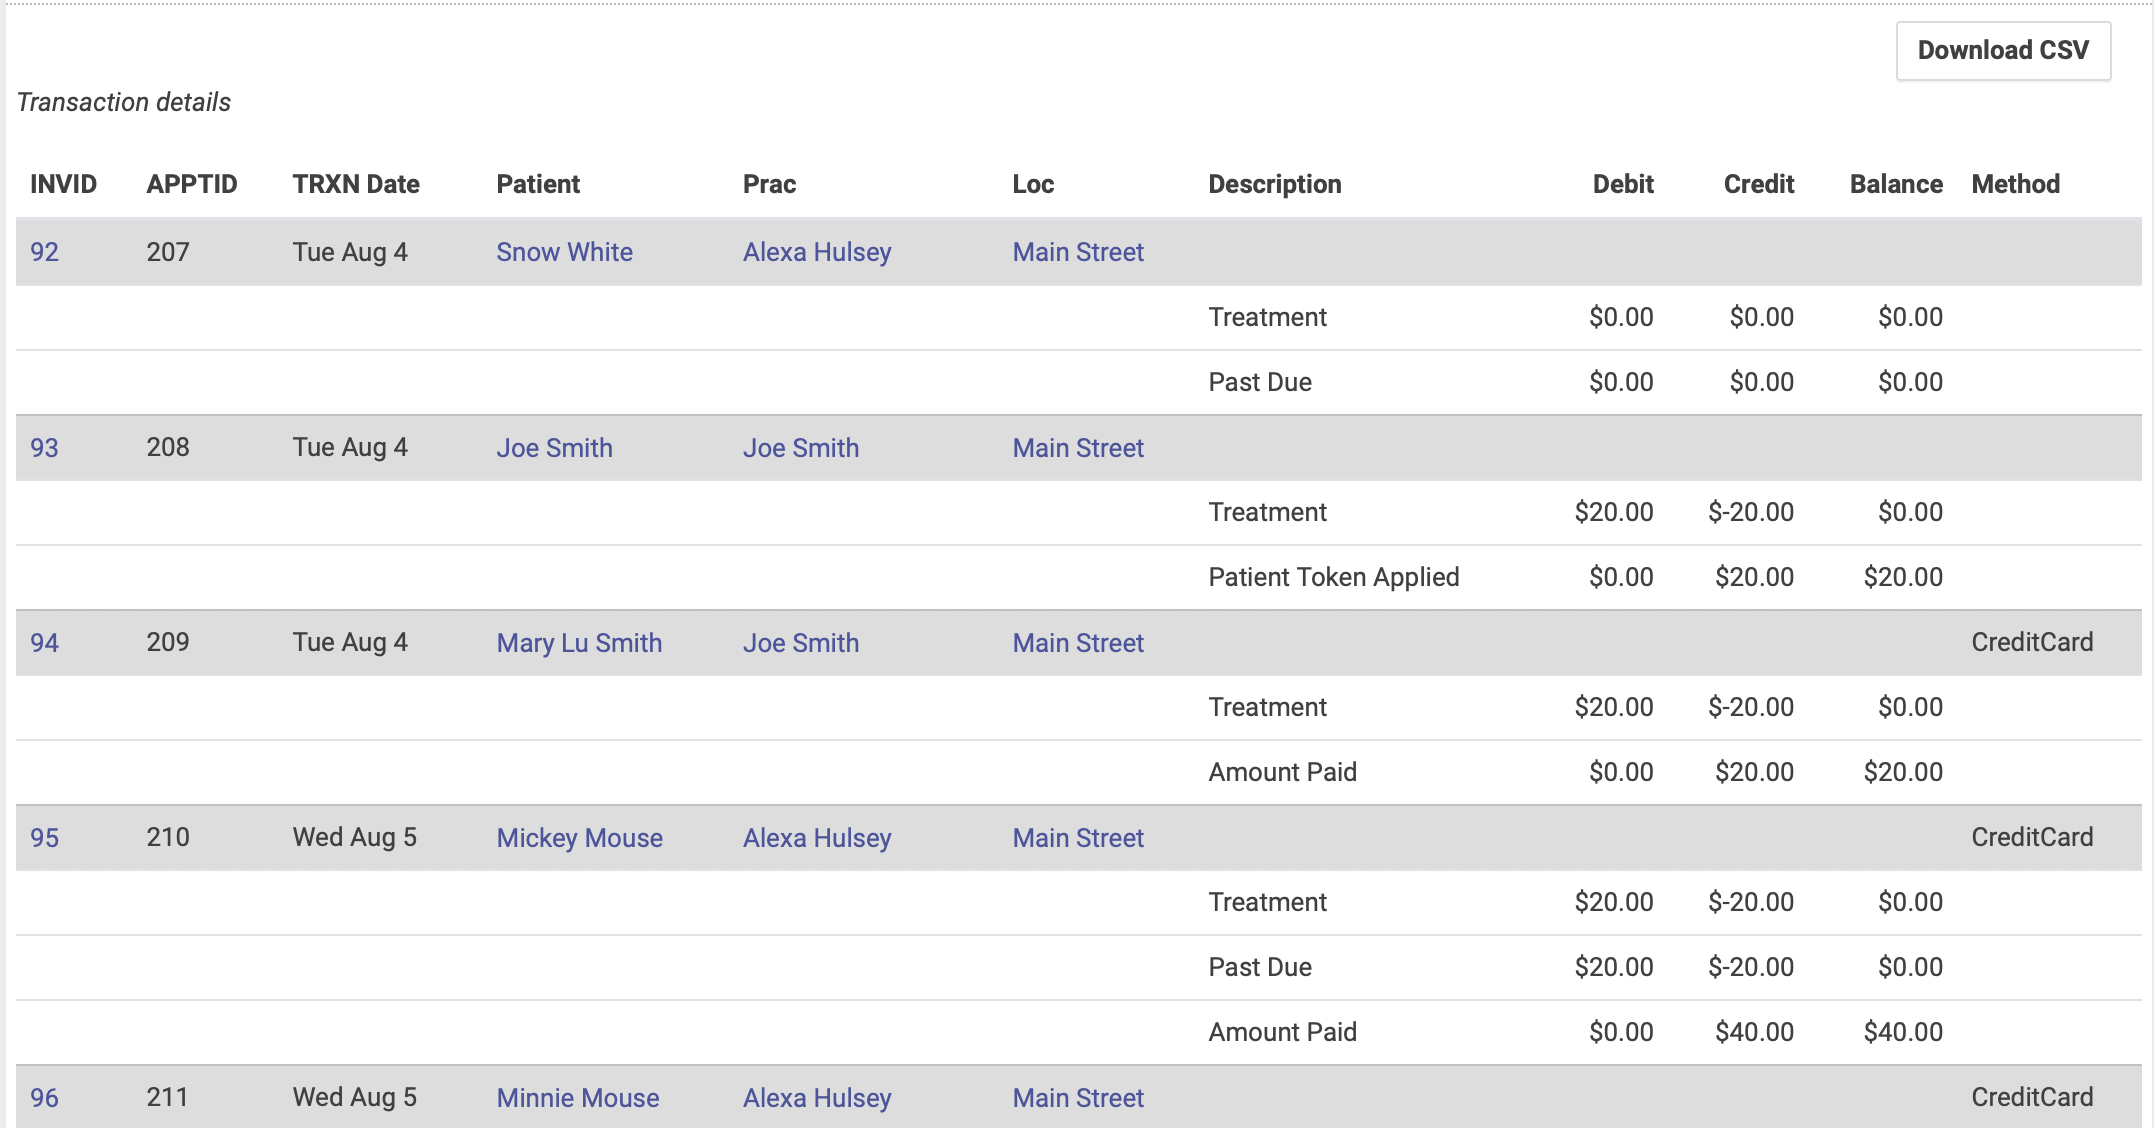Open Main Street location in invoice 92 row
This screenshot has height=1128, width=2154.
point(1078,252)
